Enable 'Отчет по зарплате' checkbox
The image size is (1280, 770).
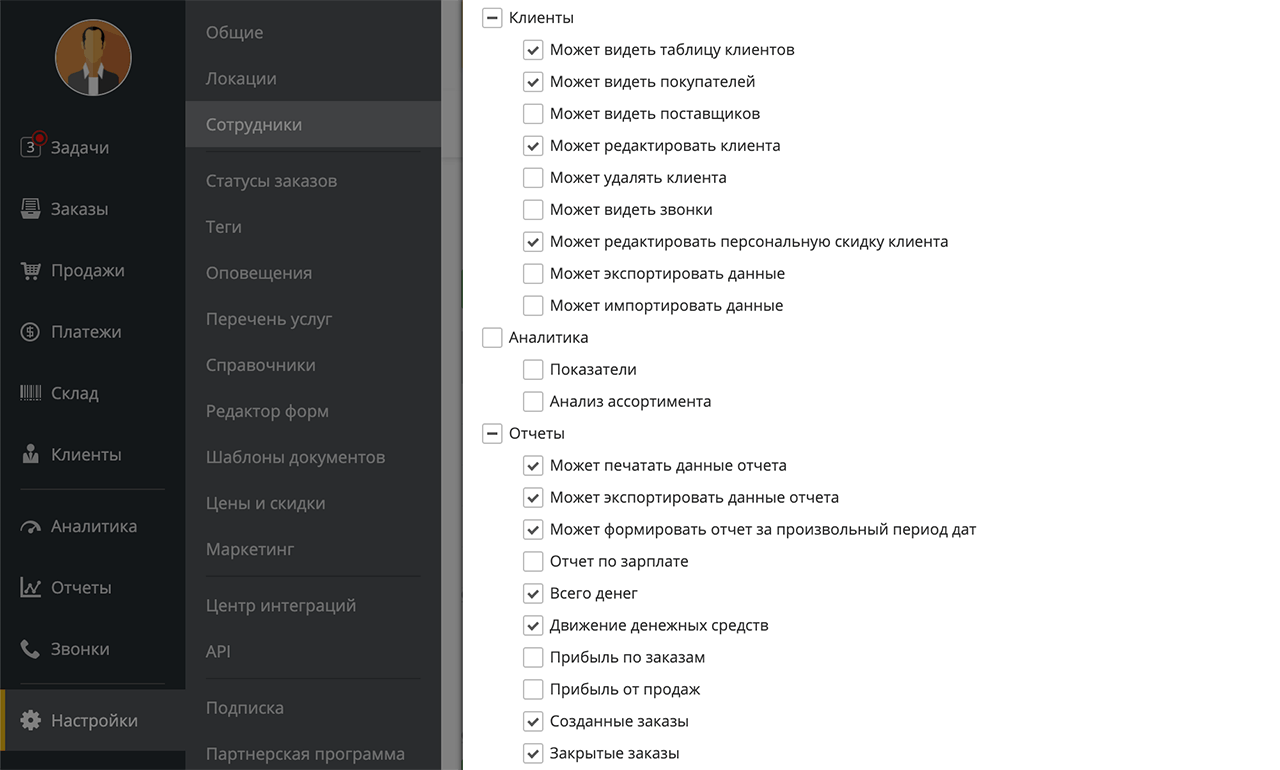[x=533, y=561]
